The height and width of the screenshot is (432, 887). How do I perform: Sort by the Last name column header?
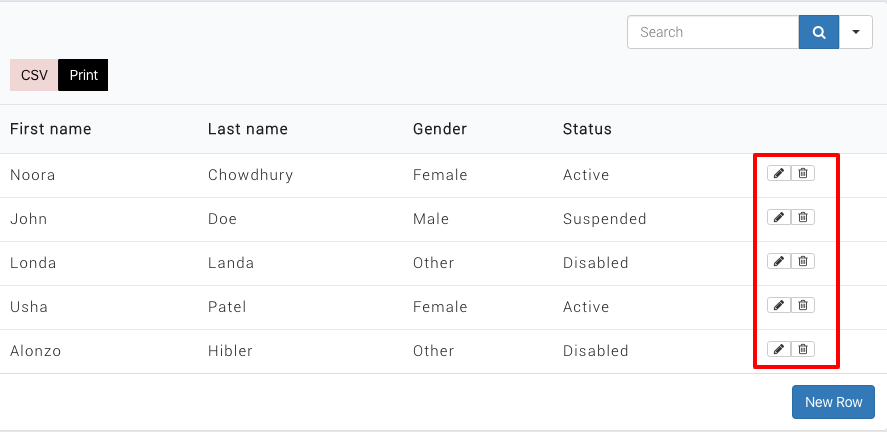[x=248, y=129]
